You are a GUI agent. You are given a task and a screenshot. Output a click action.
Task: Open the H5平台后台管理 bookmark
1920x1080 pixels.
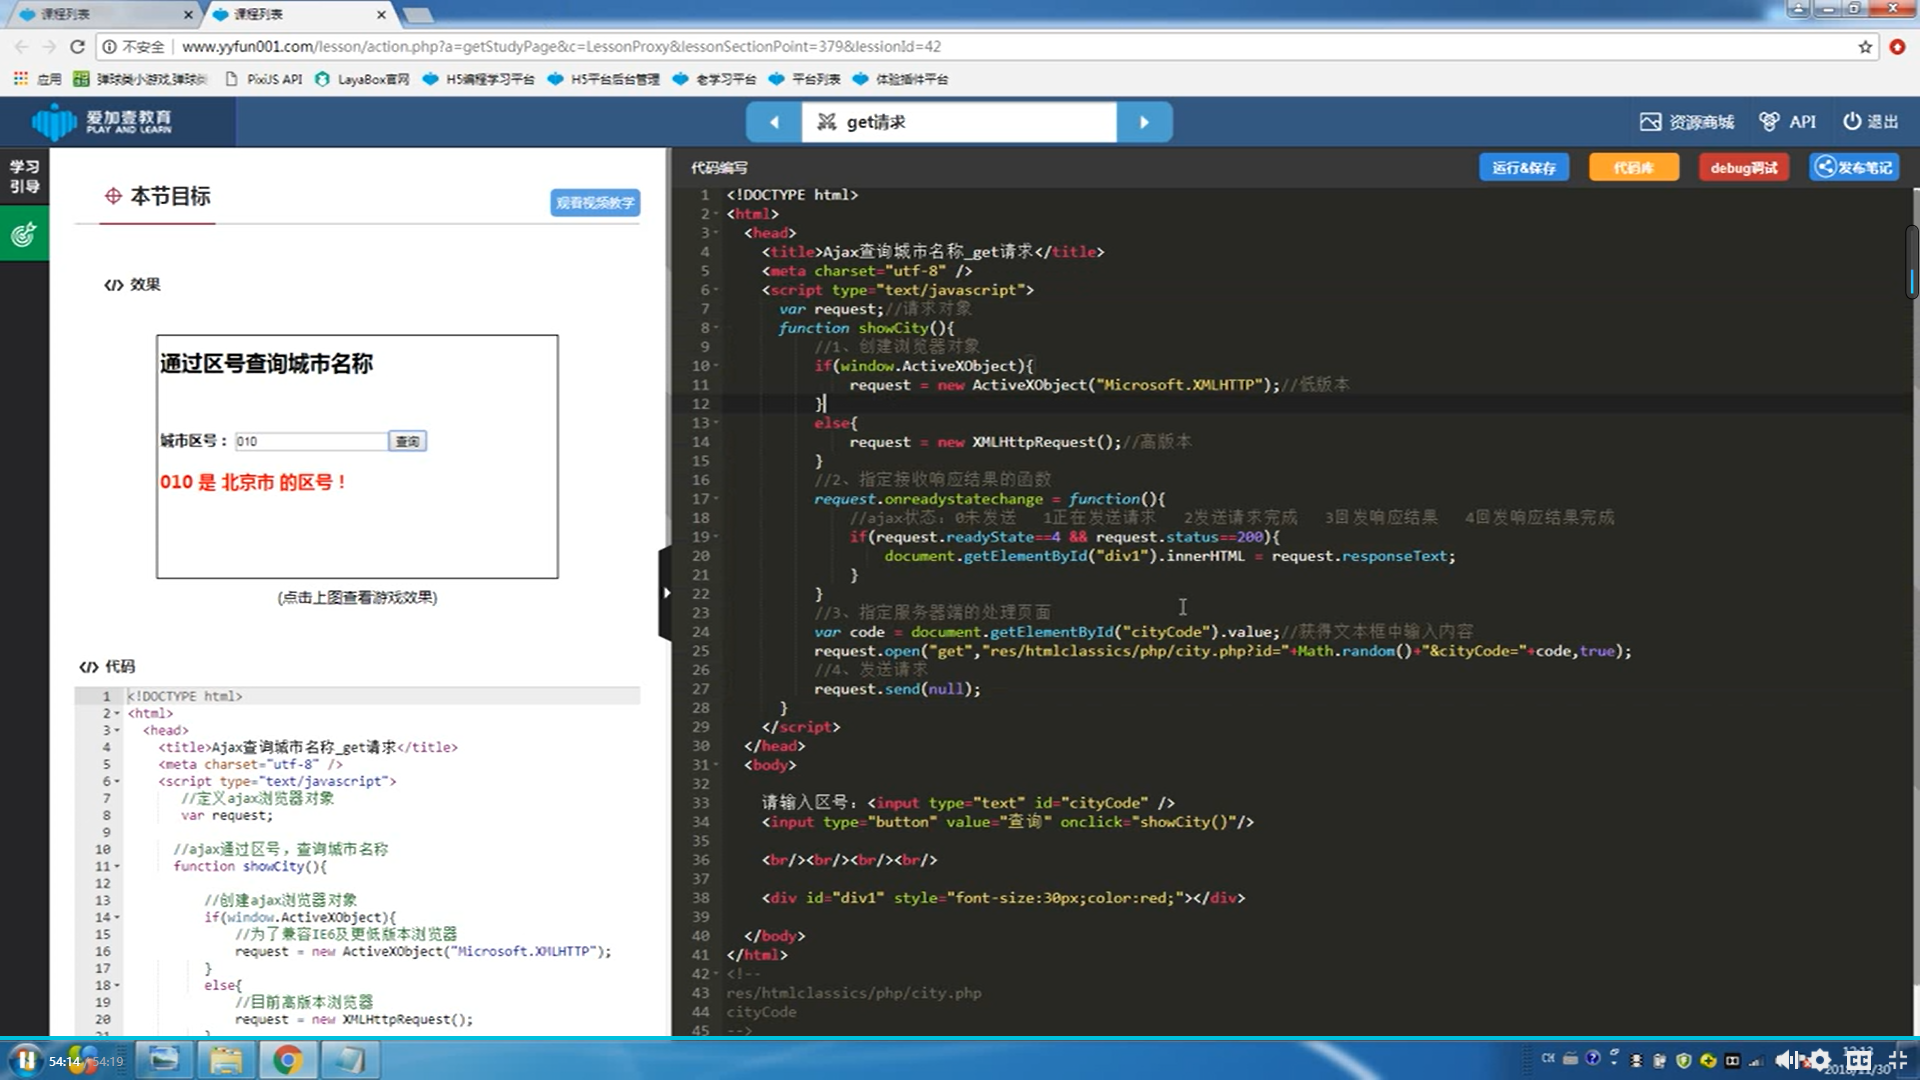coord(604,79)
